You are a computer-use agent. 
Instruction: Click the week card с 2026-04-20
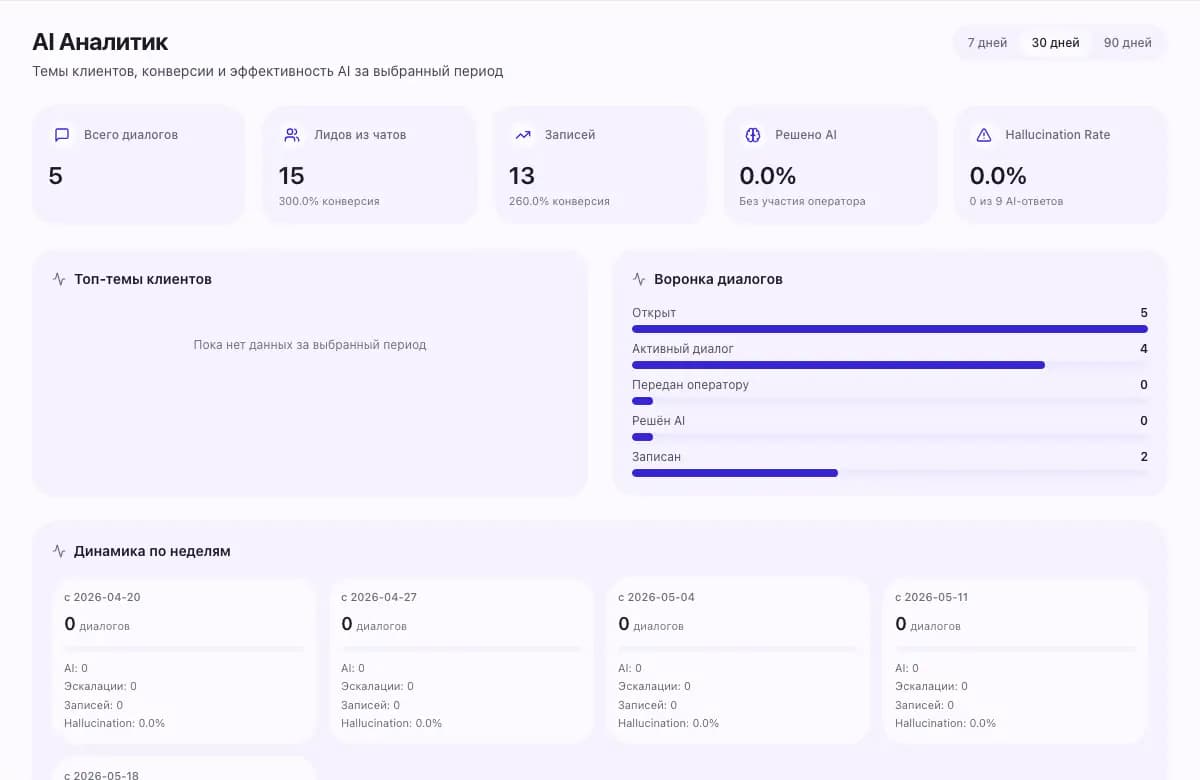coord(184,661)
